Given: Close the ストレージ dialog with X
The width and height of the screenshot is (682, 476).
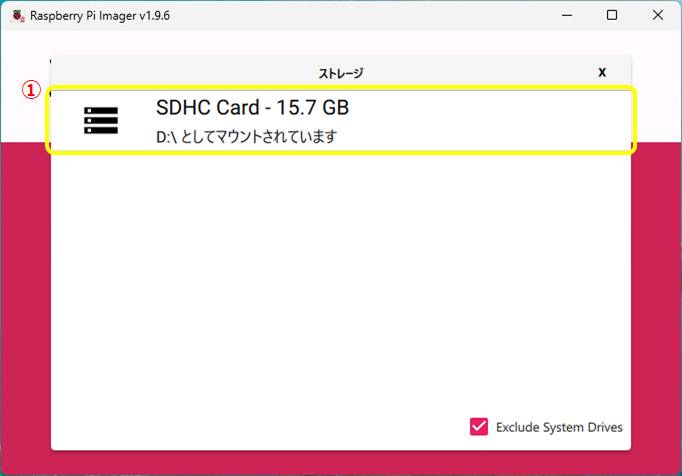Looking at the screenshot, I should [x=602, y=72].
